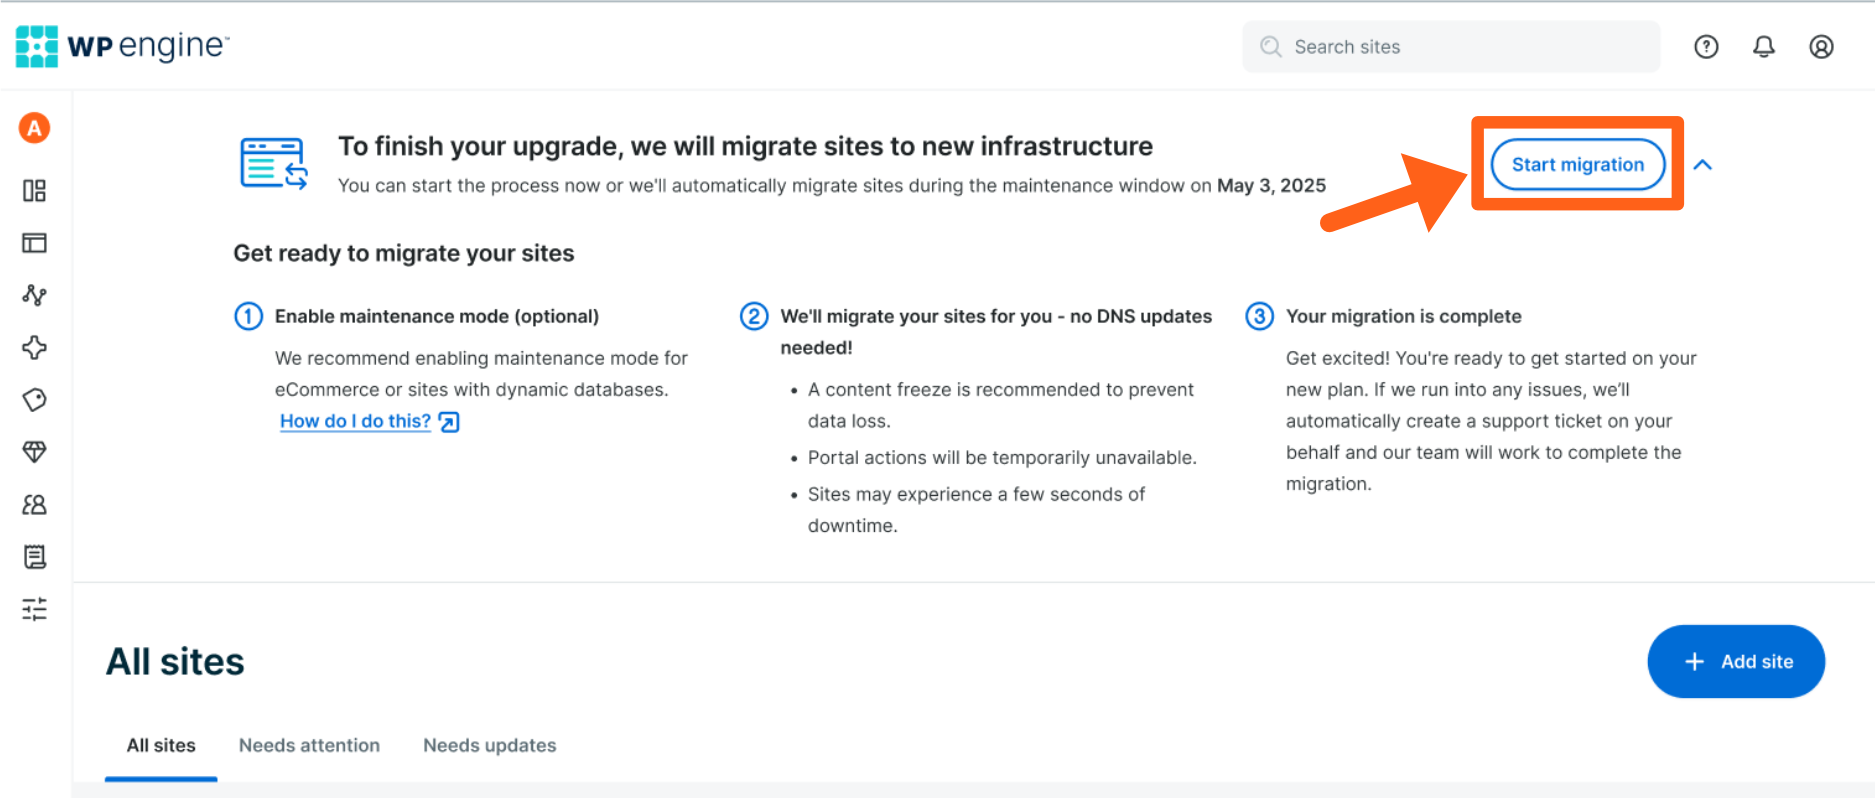Open the sliders settings icon in sidebar
1875x798 pixels.
coord(34,609)
